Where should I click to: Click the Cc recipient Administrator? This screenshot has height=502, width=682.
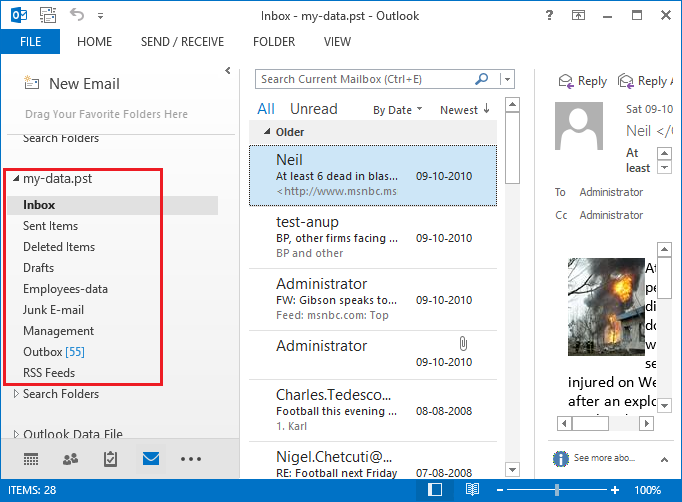click(x=611, y=215)
